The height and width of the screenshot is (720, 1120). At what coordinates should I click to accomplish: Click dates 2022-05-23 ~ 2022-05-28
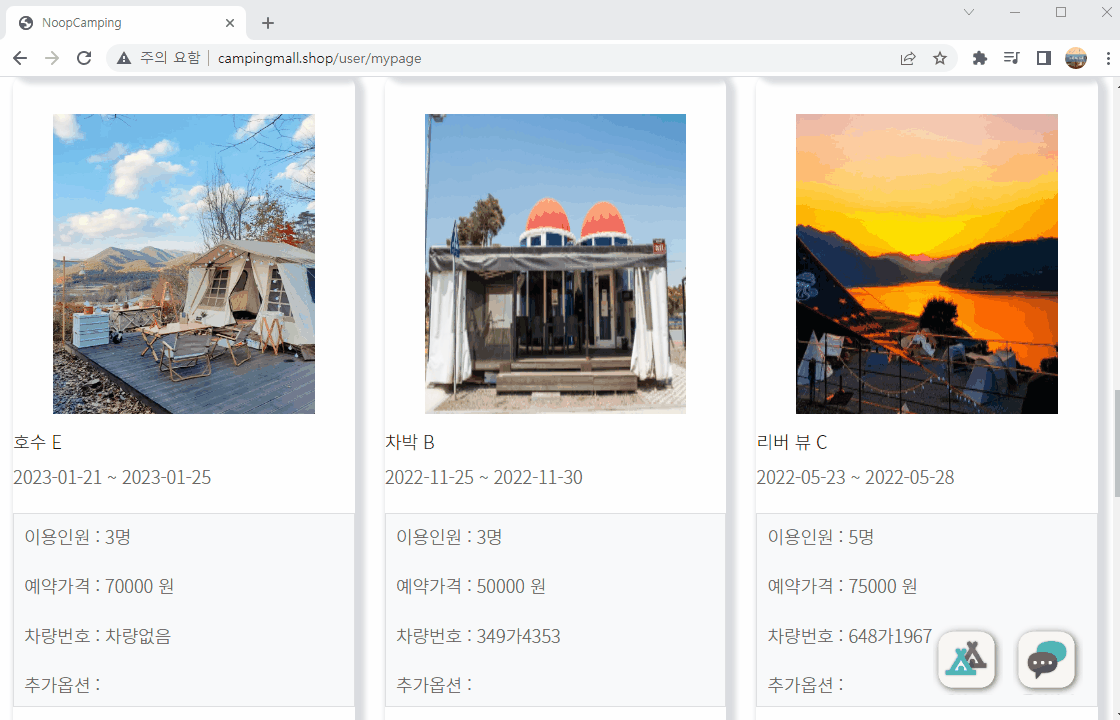855,477
